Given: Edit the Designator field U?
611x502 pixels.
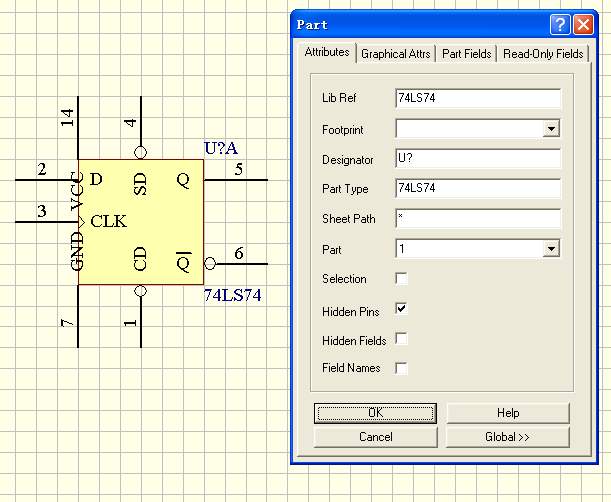Looking at the screenshot, I should pyautogui.click(x=478, y=159).
